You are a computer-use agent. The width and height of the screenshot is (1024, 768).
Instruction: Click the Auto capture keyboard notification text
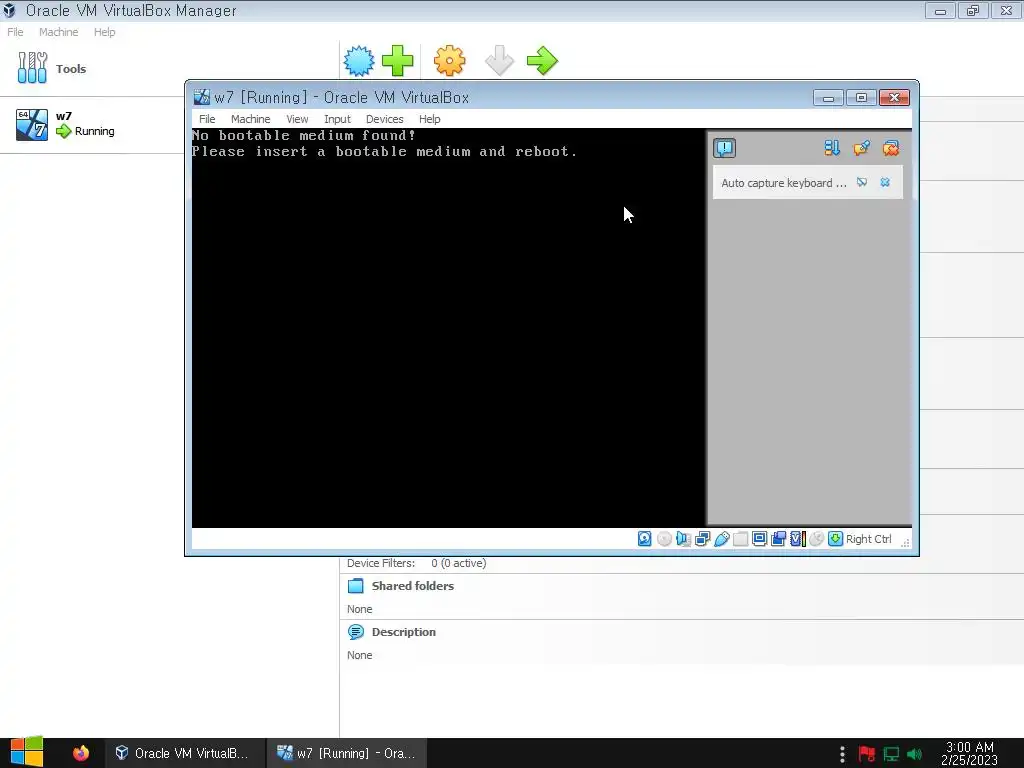(784, 183)
